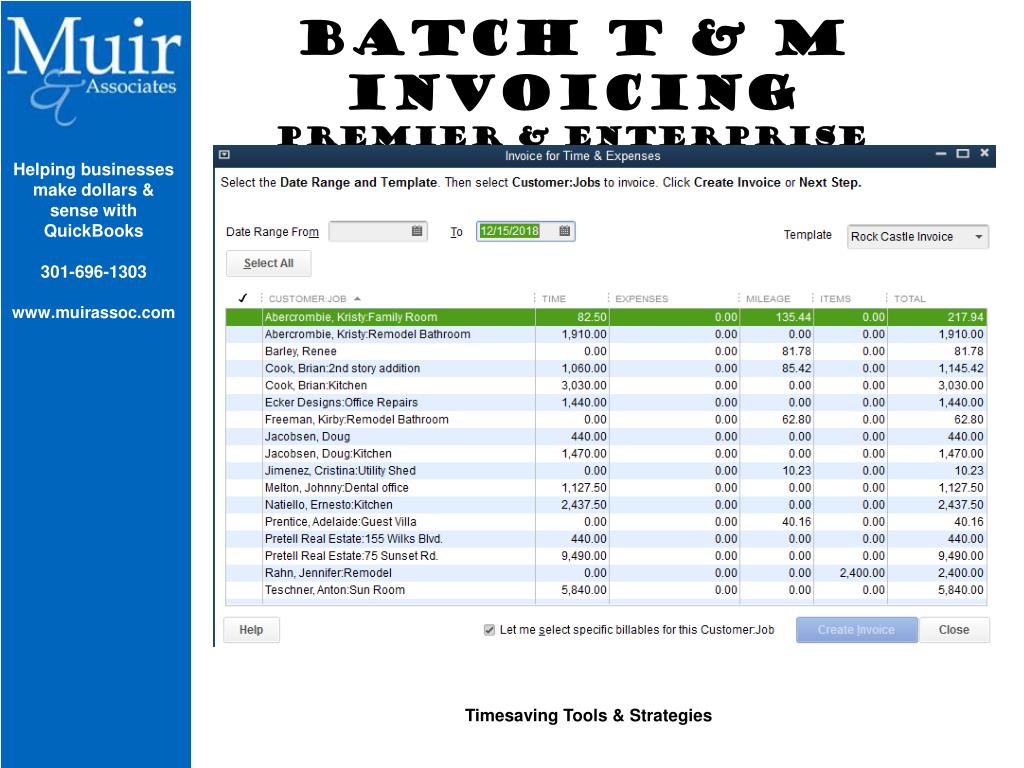
Task: Sort by the TIME column header
Action: (x=554, y=298)
